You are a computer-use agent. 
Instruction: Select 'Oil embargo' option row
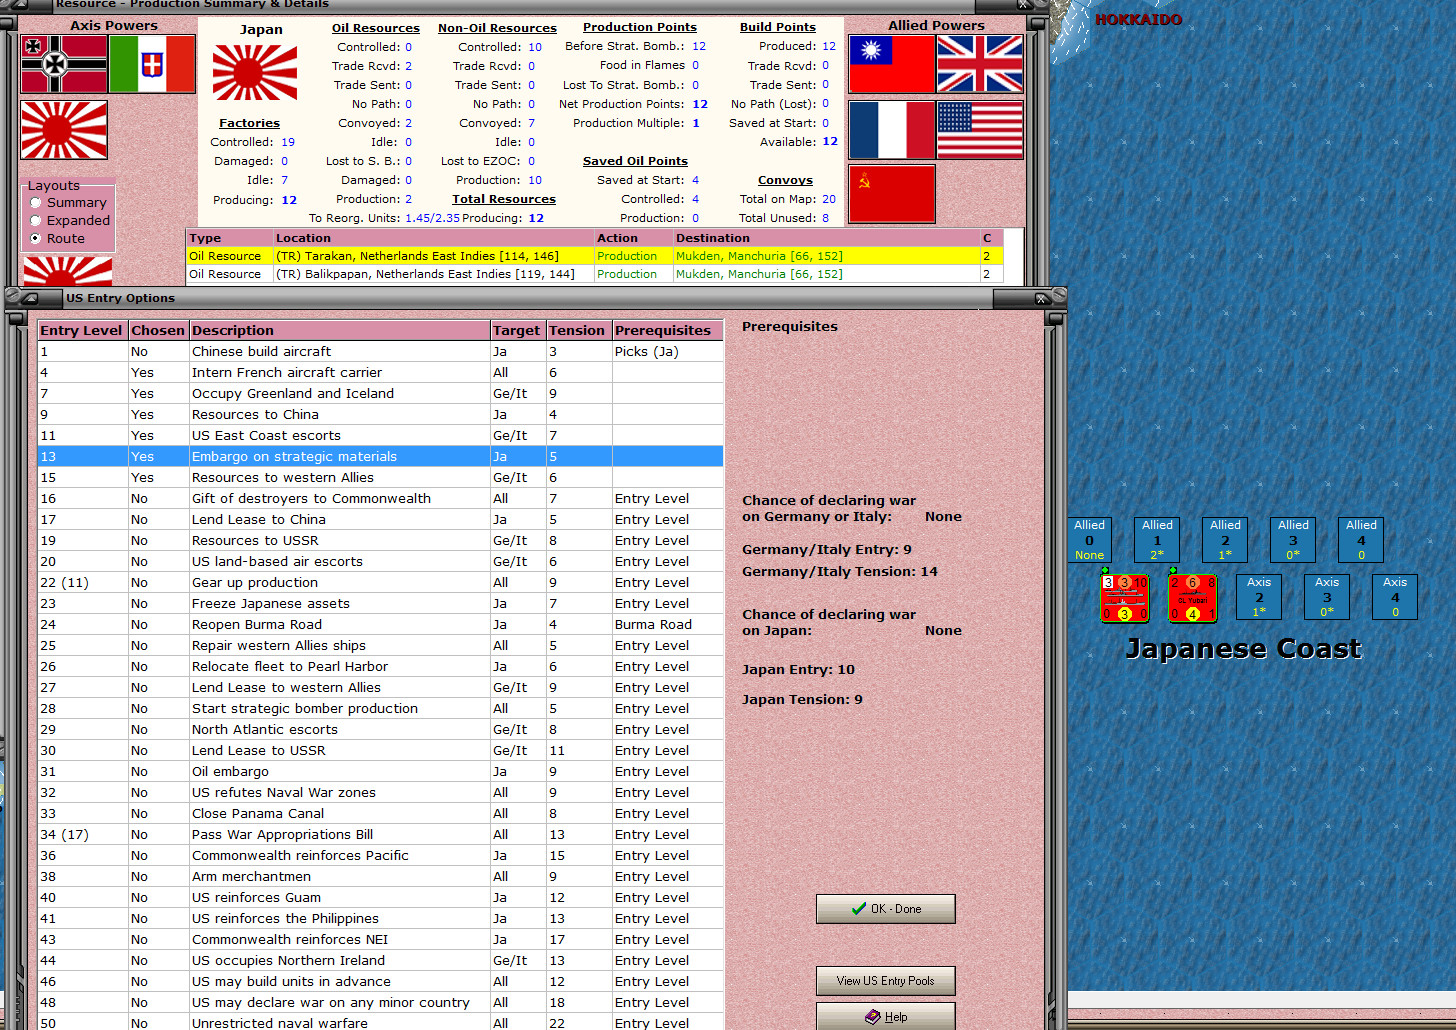(x=380, y=772)
